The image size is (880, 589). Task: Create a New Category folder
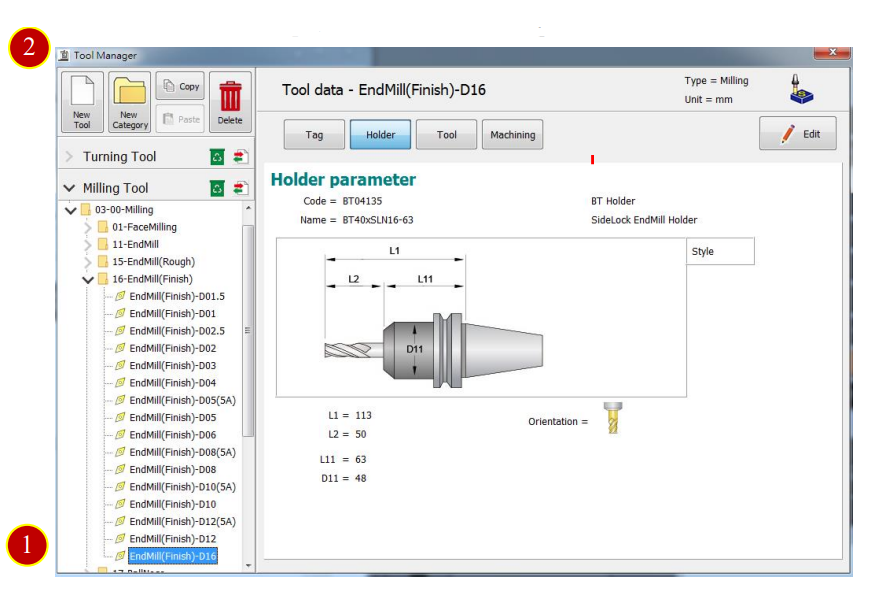point(130,102)
